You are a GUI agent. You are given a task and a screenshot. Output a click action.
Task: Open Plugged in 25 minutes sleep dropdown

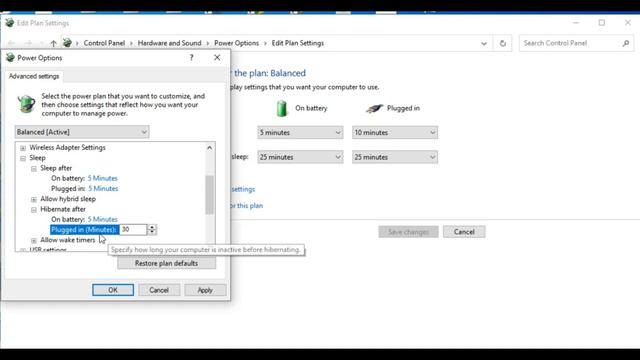point(395,157)
